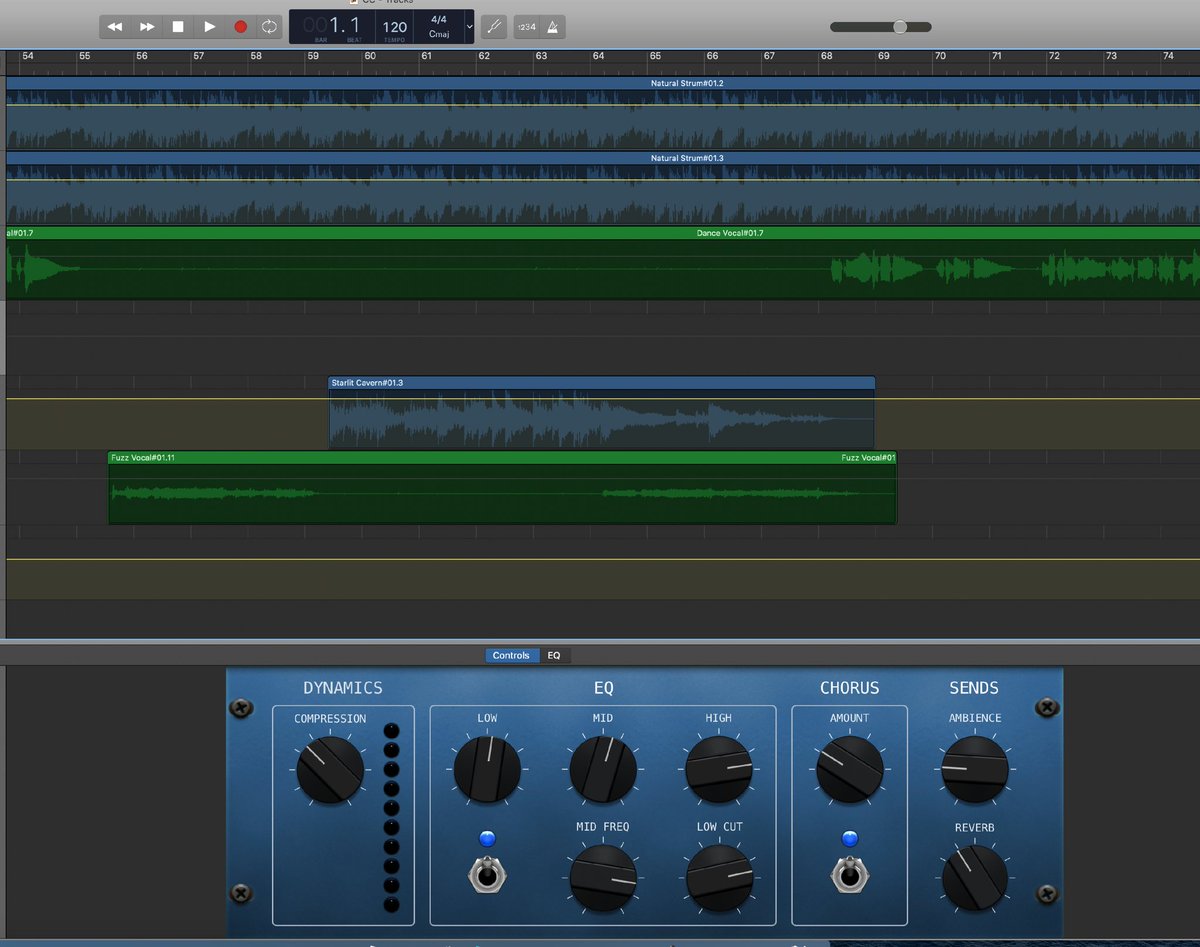This screenshot has height=947, width=1200.
Task: Open the Tuner with the tuning fork icon
Action: click(493, 27)
